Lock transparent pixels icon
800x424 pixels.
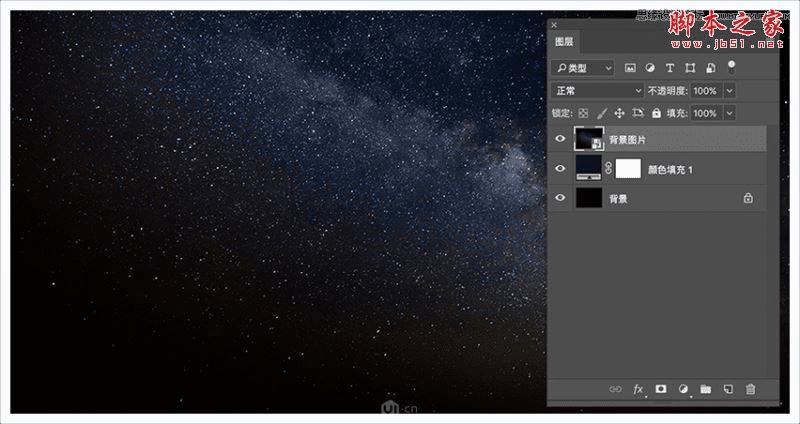[583, 113]
